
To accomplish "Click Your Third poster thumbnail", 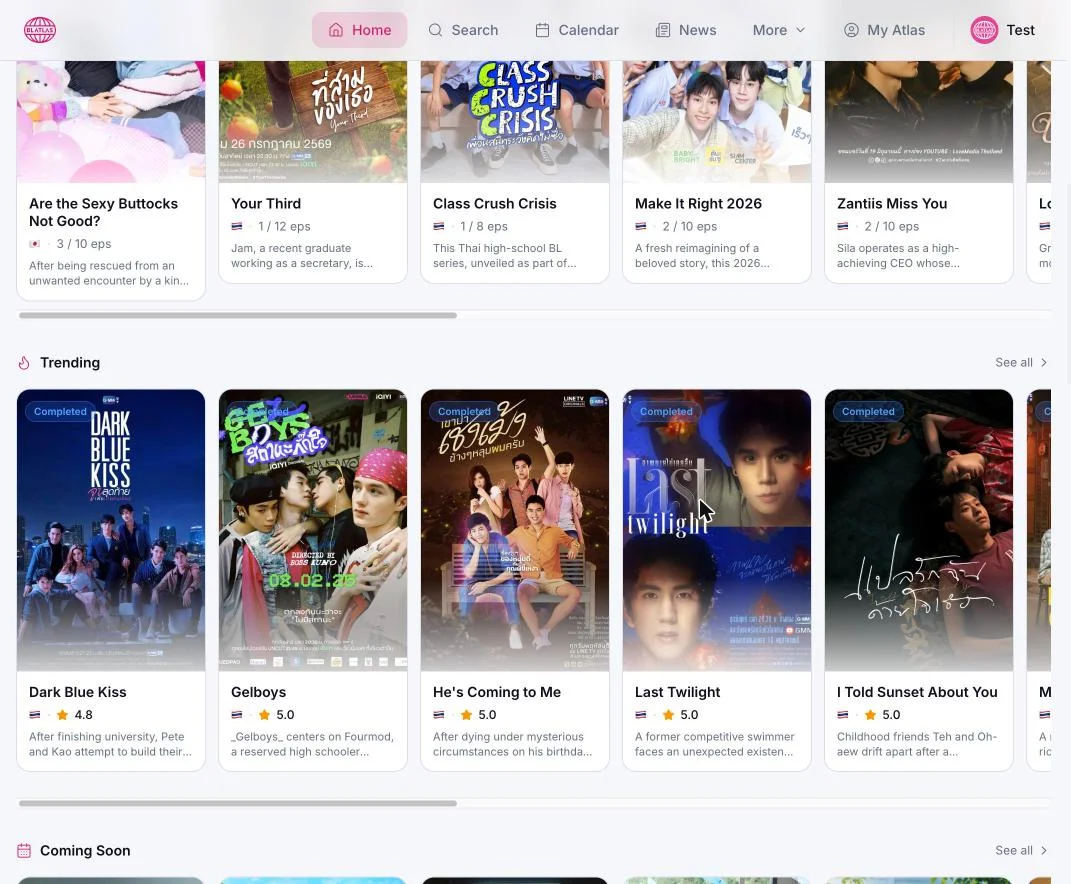I will coord(313,122).
